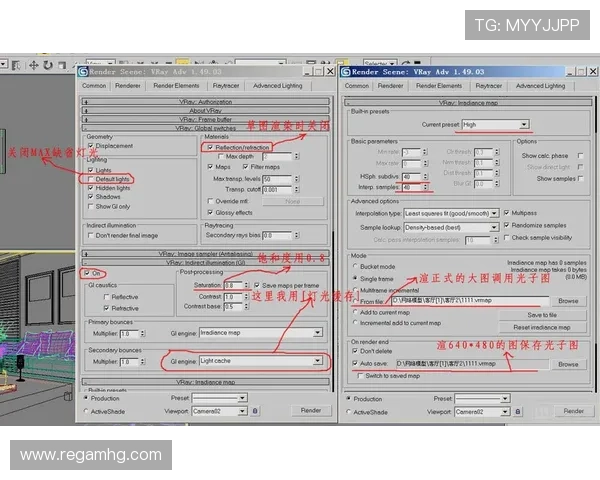The height and width of the screenshot is (480, 600).
Task: Toggle the Reflection/refraction checkbox
Action: click(x=209, y=146)
